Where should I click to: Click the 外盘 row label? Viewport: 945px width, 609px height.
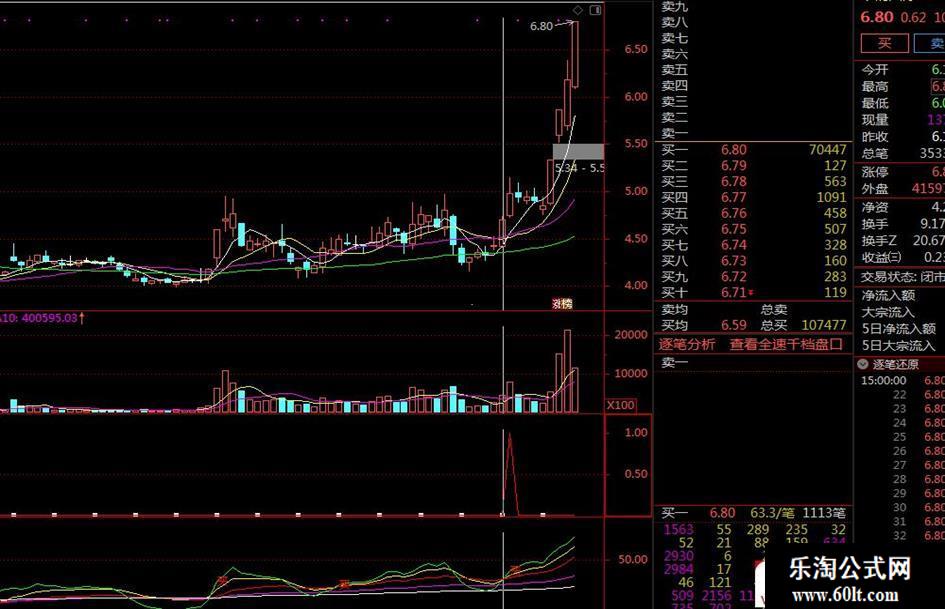[x=874, y=189]
